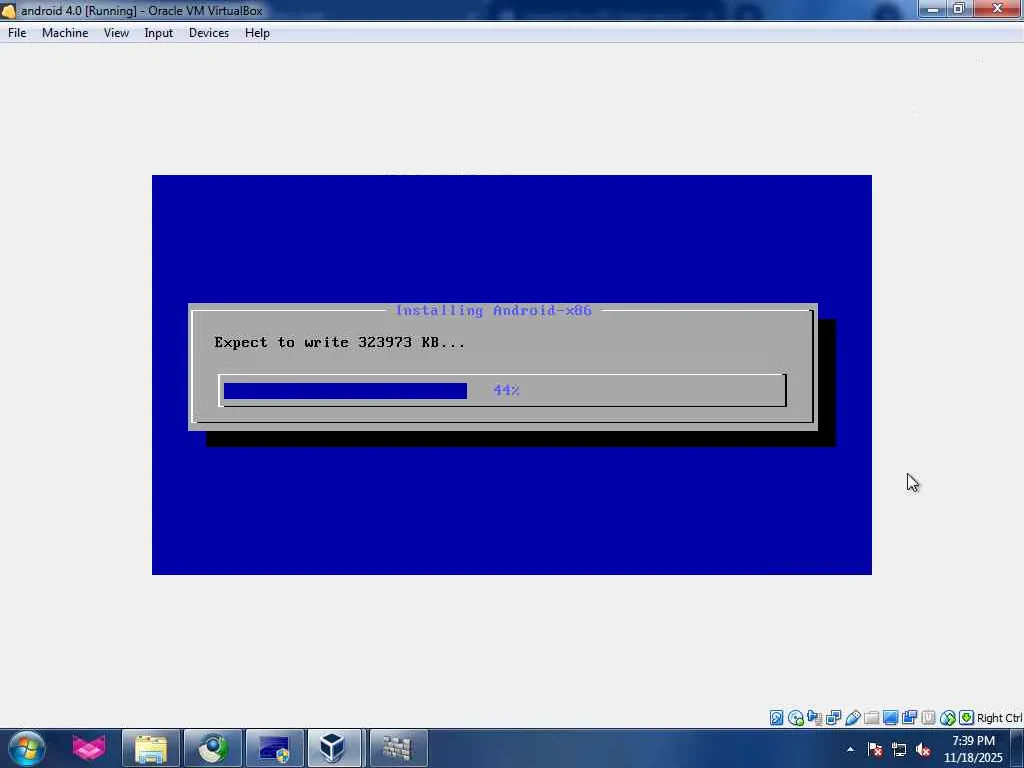Open the View menu
This screenshot has width=1024, height=768.
point(116,33)
